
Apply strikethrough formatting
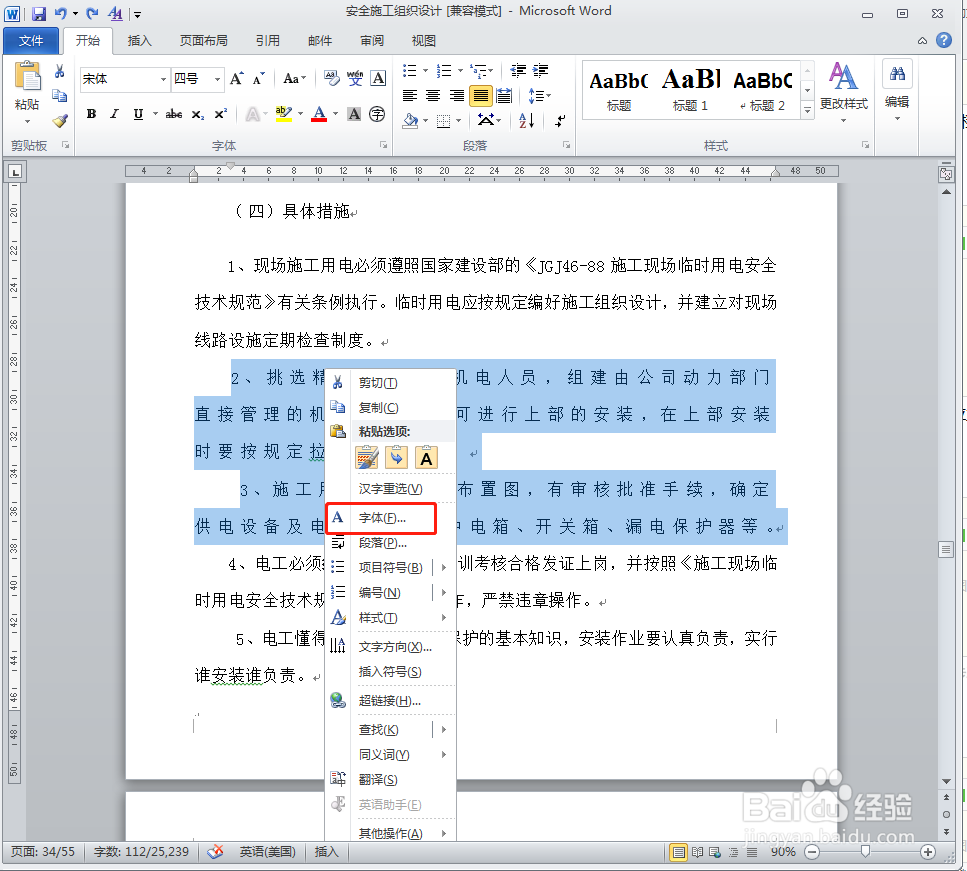174,114
